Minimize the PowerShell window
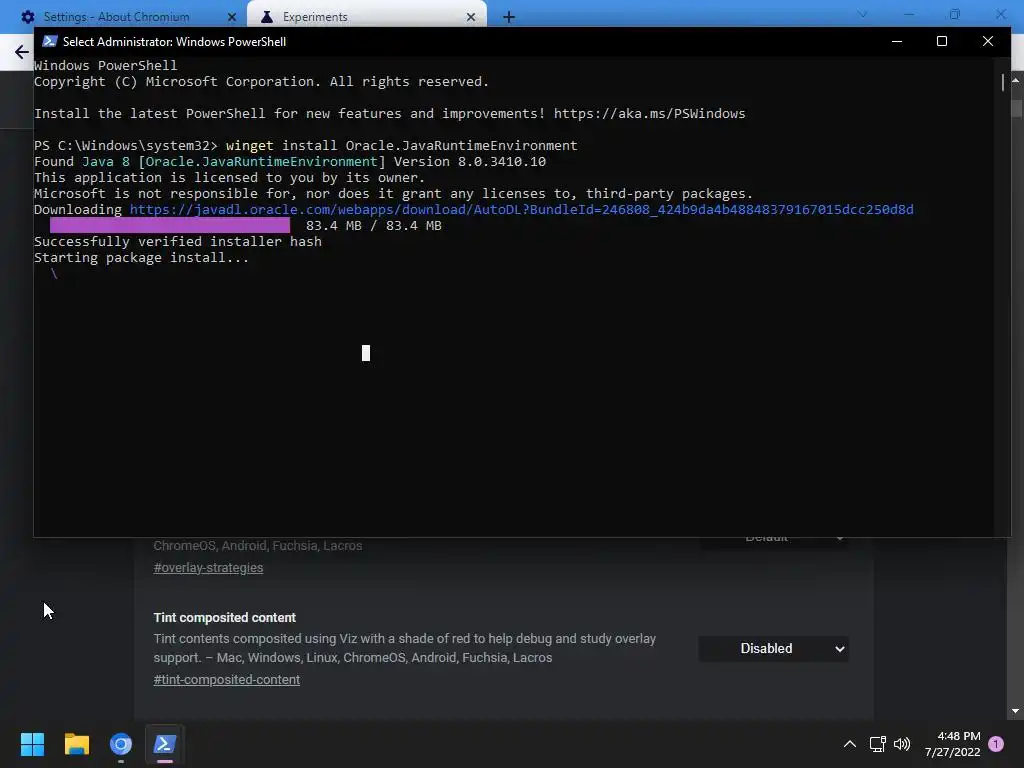Image resolution: width=1024 pixels, height=768 pixels. click(x=897, y=41)
